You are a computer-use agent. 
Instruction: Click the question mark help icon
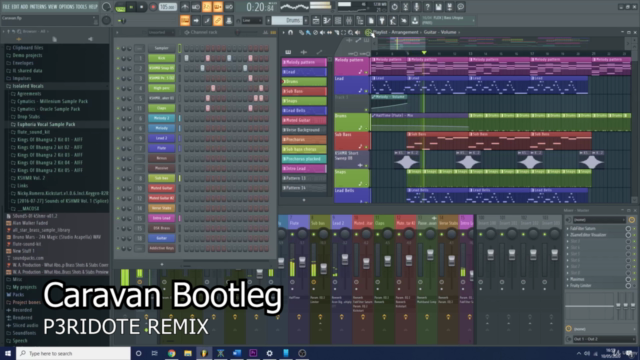tap(427, 7)
